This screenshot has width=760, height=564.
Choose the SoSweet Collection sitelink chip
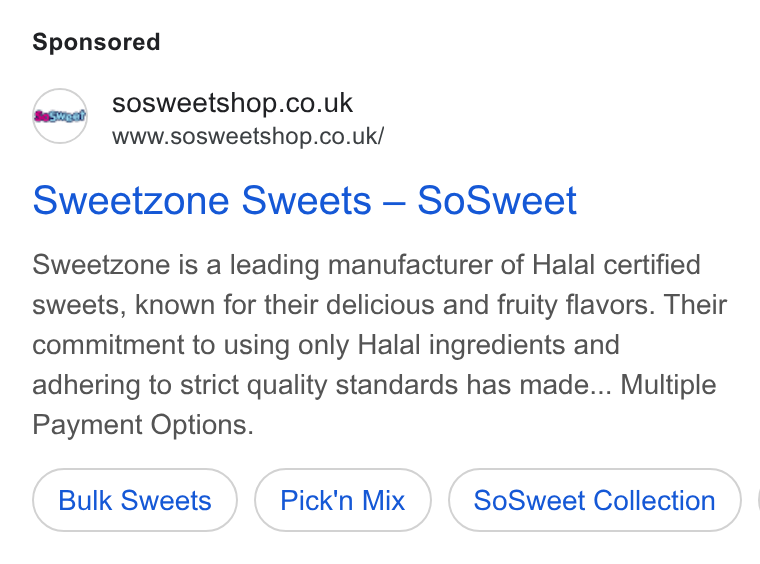click(595, 500)
